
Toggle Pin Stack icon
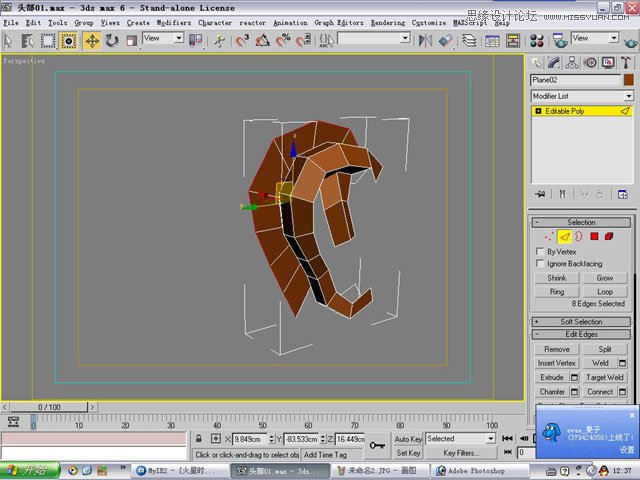540,194
